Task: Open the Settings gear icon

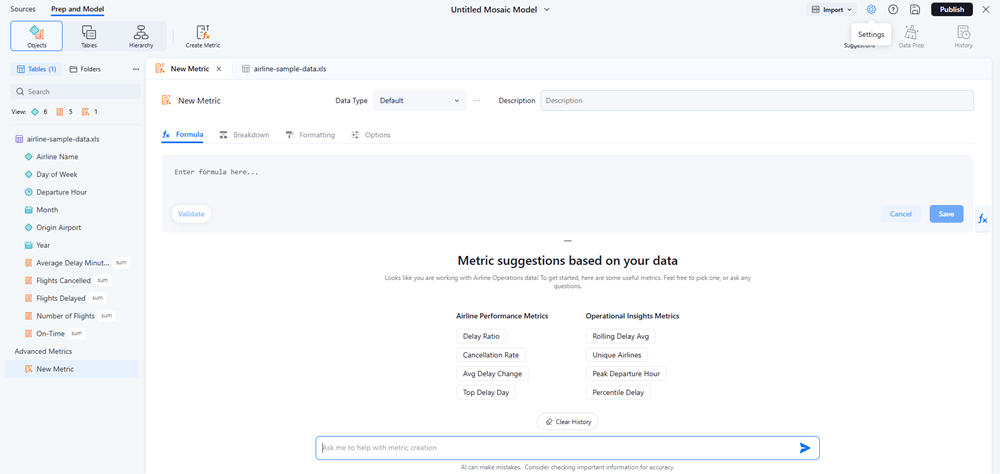Action: [x=871, y=9]
